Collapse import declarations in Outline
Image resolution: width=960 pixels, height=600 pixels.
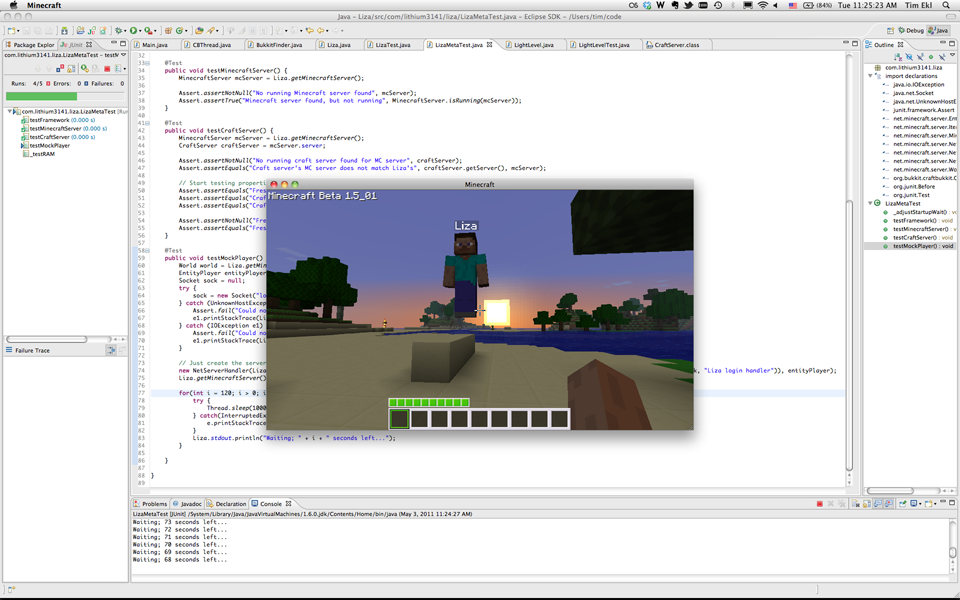point(871,76)
